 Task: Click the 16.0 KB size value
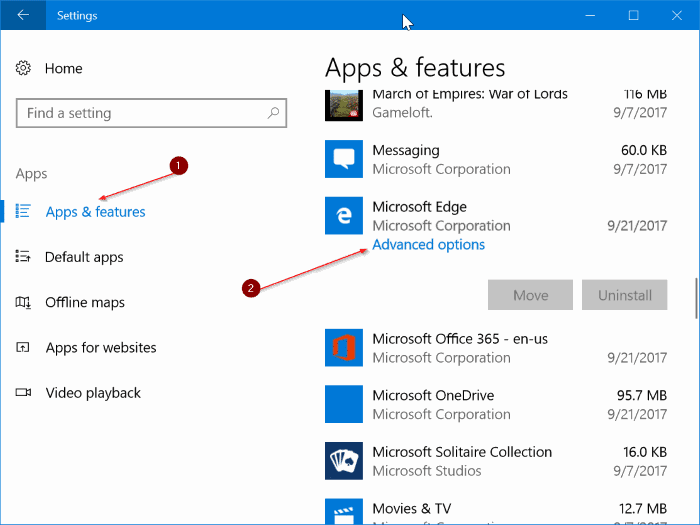[x=645, y=452]
